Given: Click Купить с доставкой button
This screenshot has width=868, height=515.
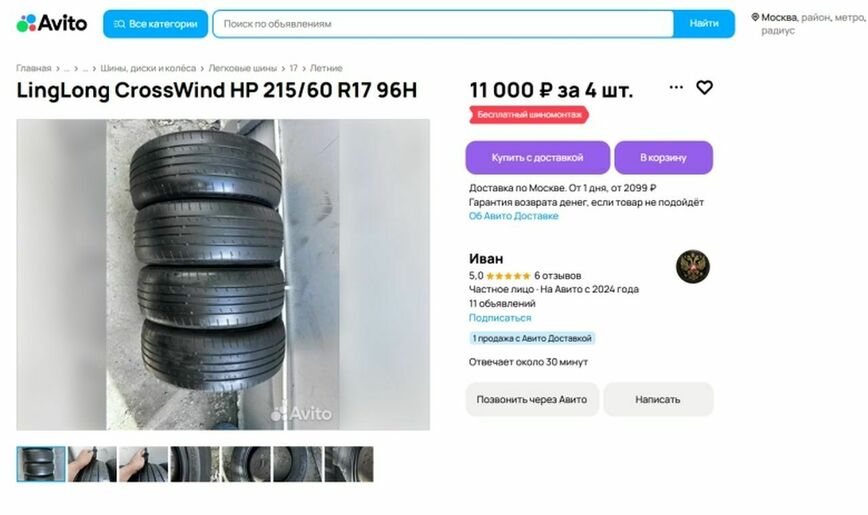Looking at the screenshot, I should (x=538, y=157).
